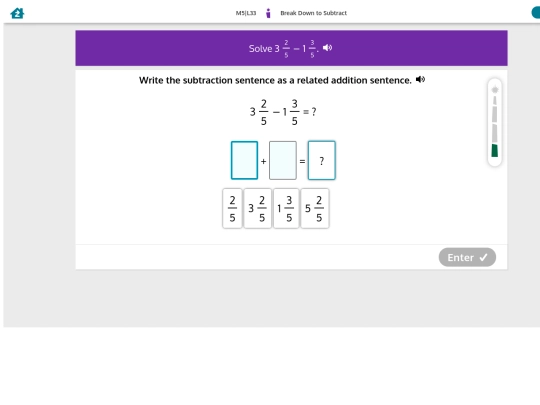Click the teal button at top right edge

536,13
